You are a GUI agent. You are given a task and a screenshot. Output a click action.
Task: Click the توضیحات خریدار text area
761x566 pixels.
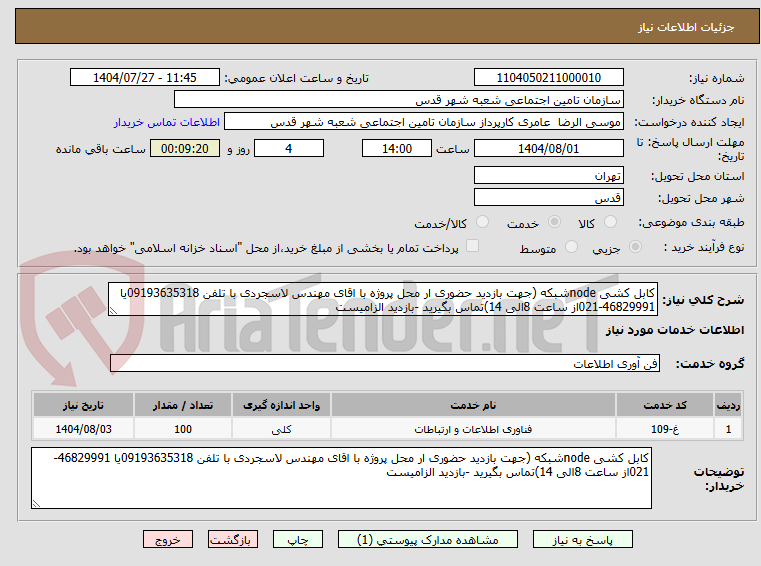(341, 478)
